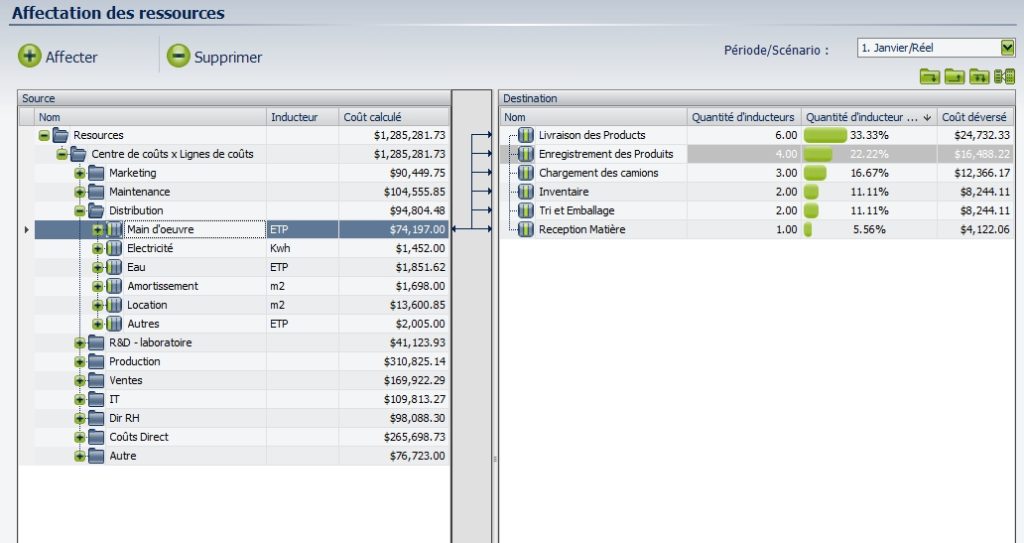This screenshot has height=543, width=1024.
Task: Click the folder icon with double down arrows
Action: (979, 76)
